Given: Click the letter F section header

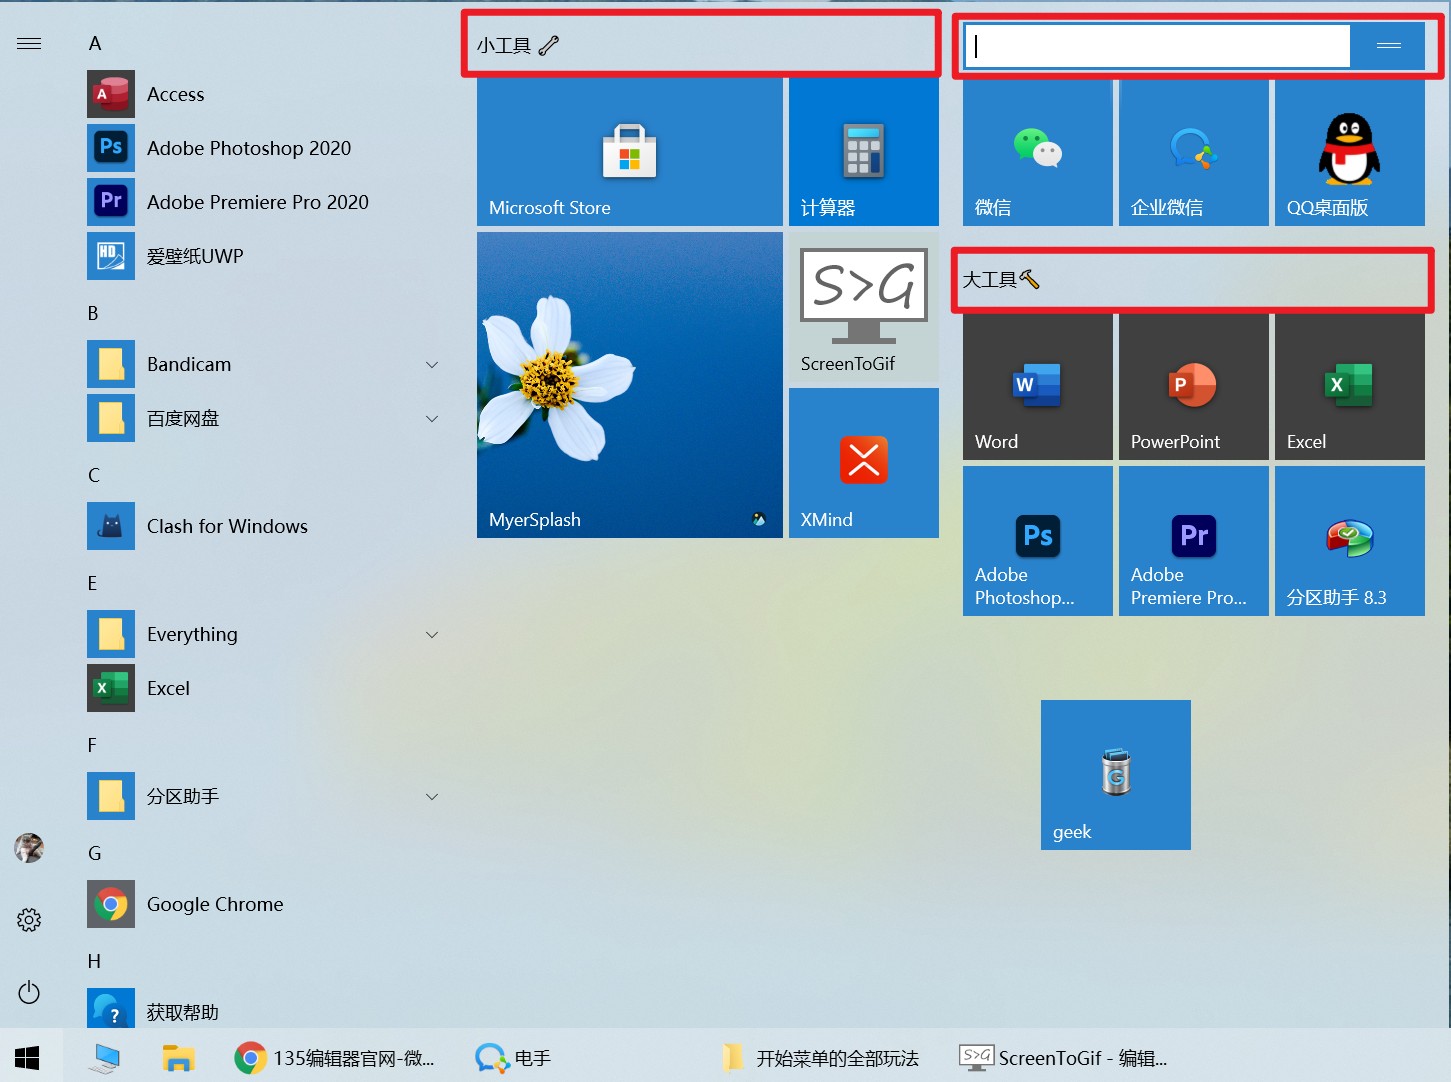Looking at the screenshot, I should [x=92, y=745].
